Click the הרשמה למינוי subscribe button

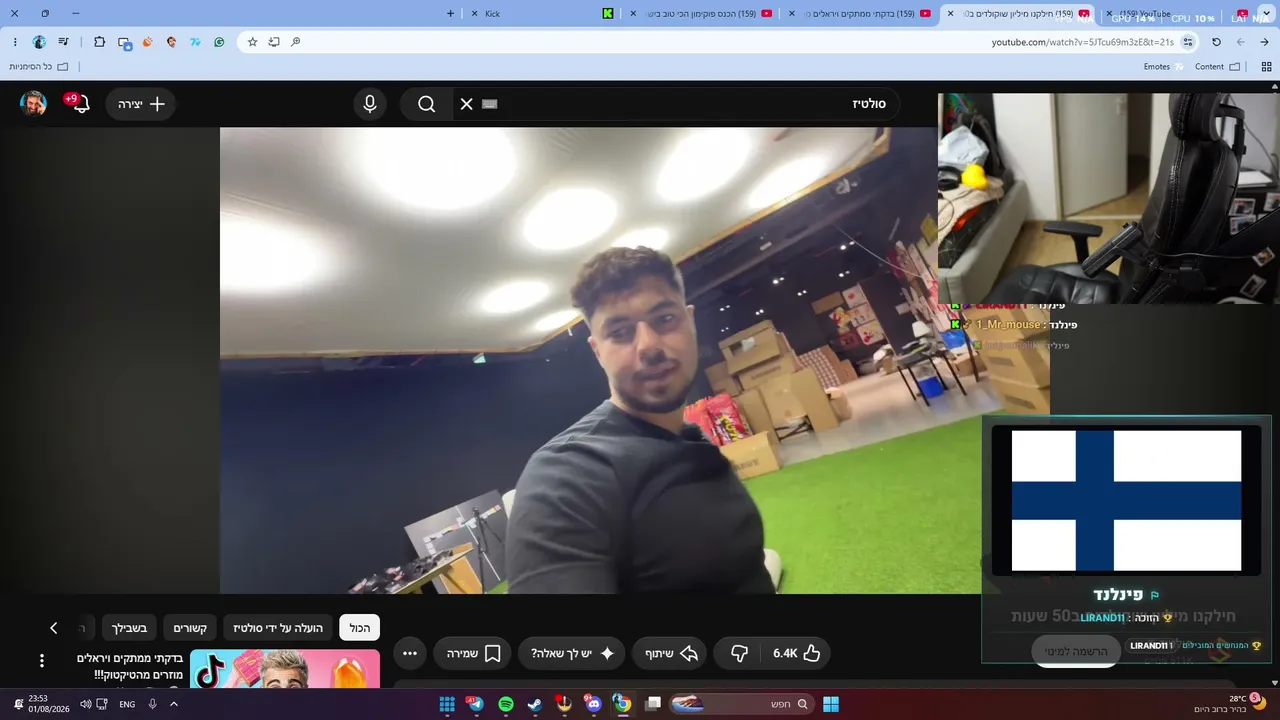tap(1076, 651)
